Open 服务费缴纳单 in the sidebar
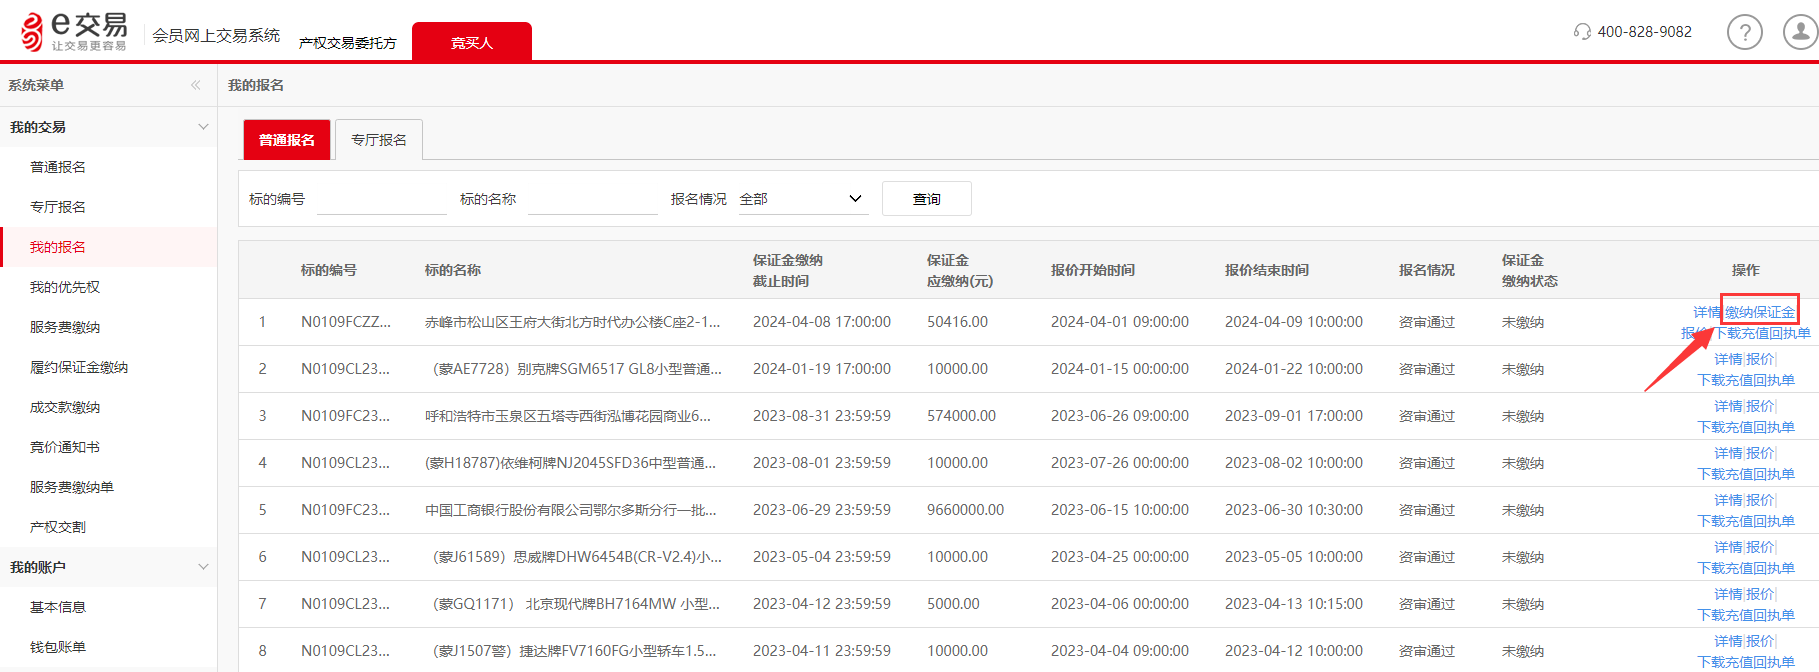This screenshot has width=1819, height=672. pos(72,487)
